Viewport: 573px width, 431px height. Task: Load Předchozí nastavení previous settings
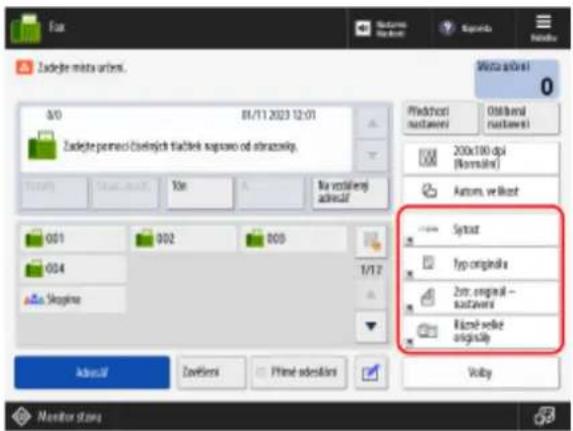click(441, 118)
